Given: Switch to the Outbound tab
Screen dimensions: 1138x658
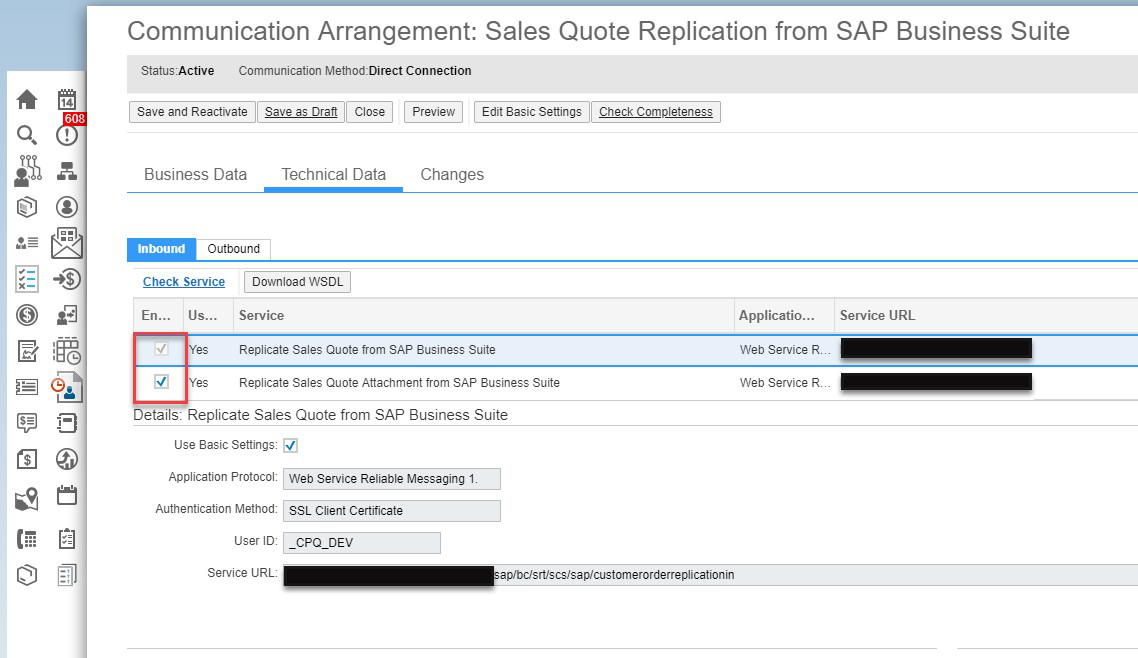Looking at the screenshot, I should 233,249.
